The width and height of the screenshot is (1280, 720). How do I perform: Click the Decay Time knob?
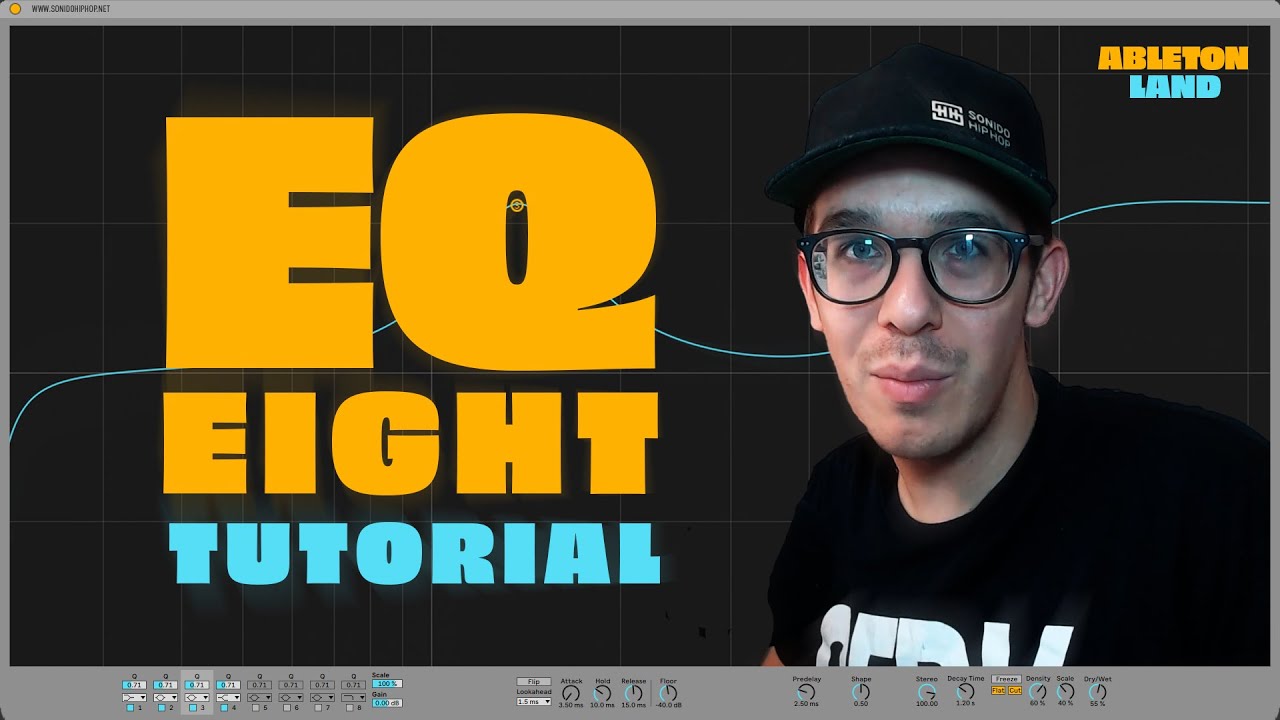(x=965, y=691)
